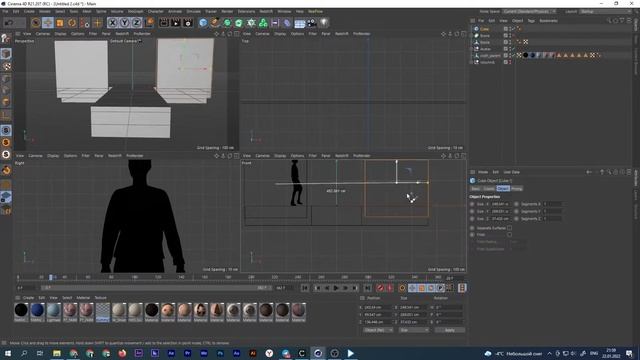Open the Size mode dropdown in Coordinates
Image resolution: width=640 pixels, height=360 pixels.
(413, 330)
